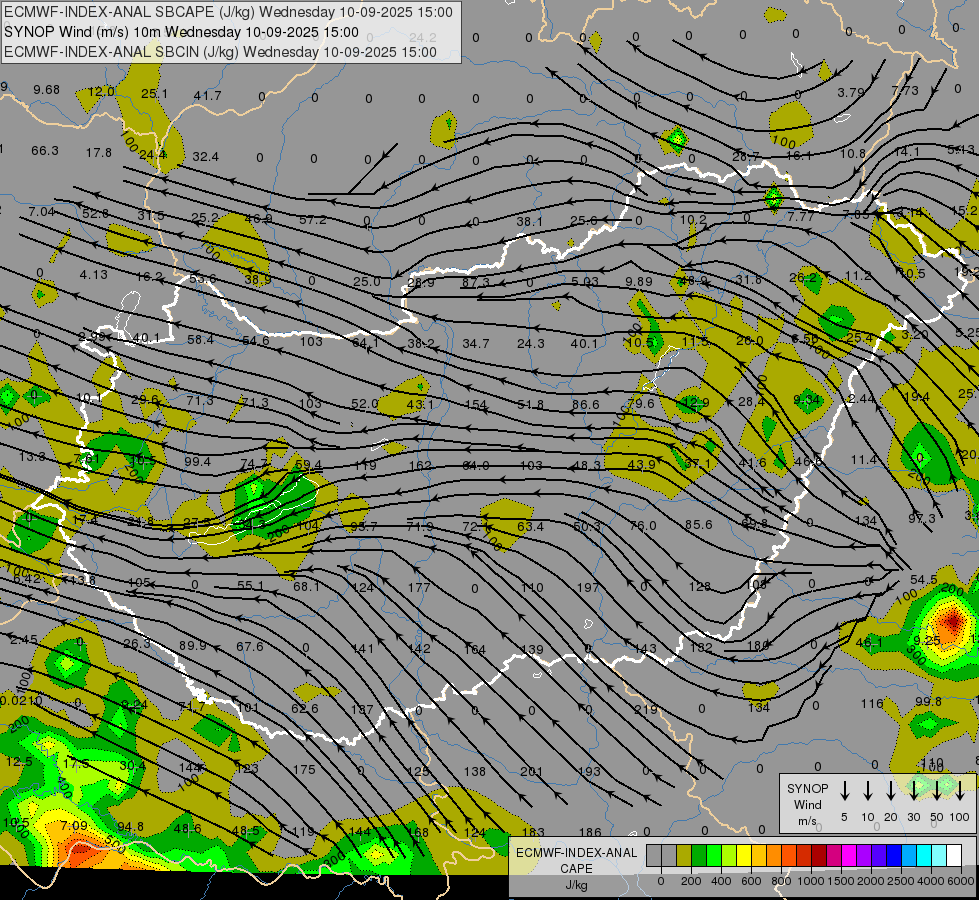Screen dimensions: 979x900
Task: Click the 800 tick label on CAPE scale
Action: (781, 881)
